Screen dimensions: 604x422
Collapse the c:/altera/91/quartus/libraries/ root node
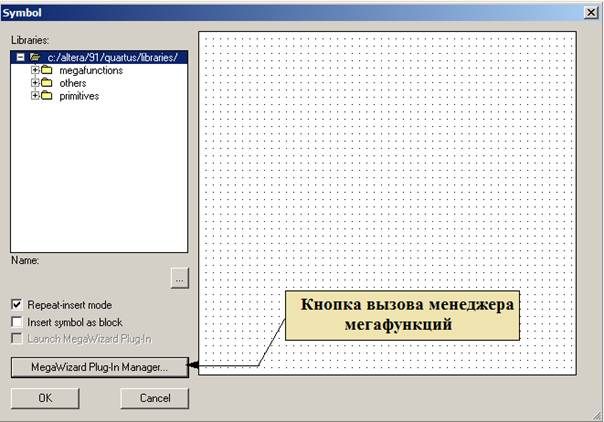(x=21, y=58)
